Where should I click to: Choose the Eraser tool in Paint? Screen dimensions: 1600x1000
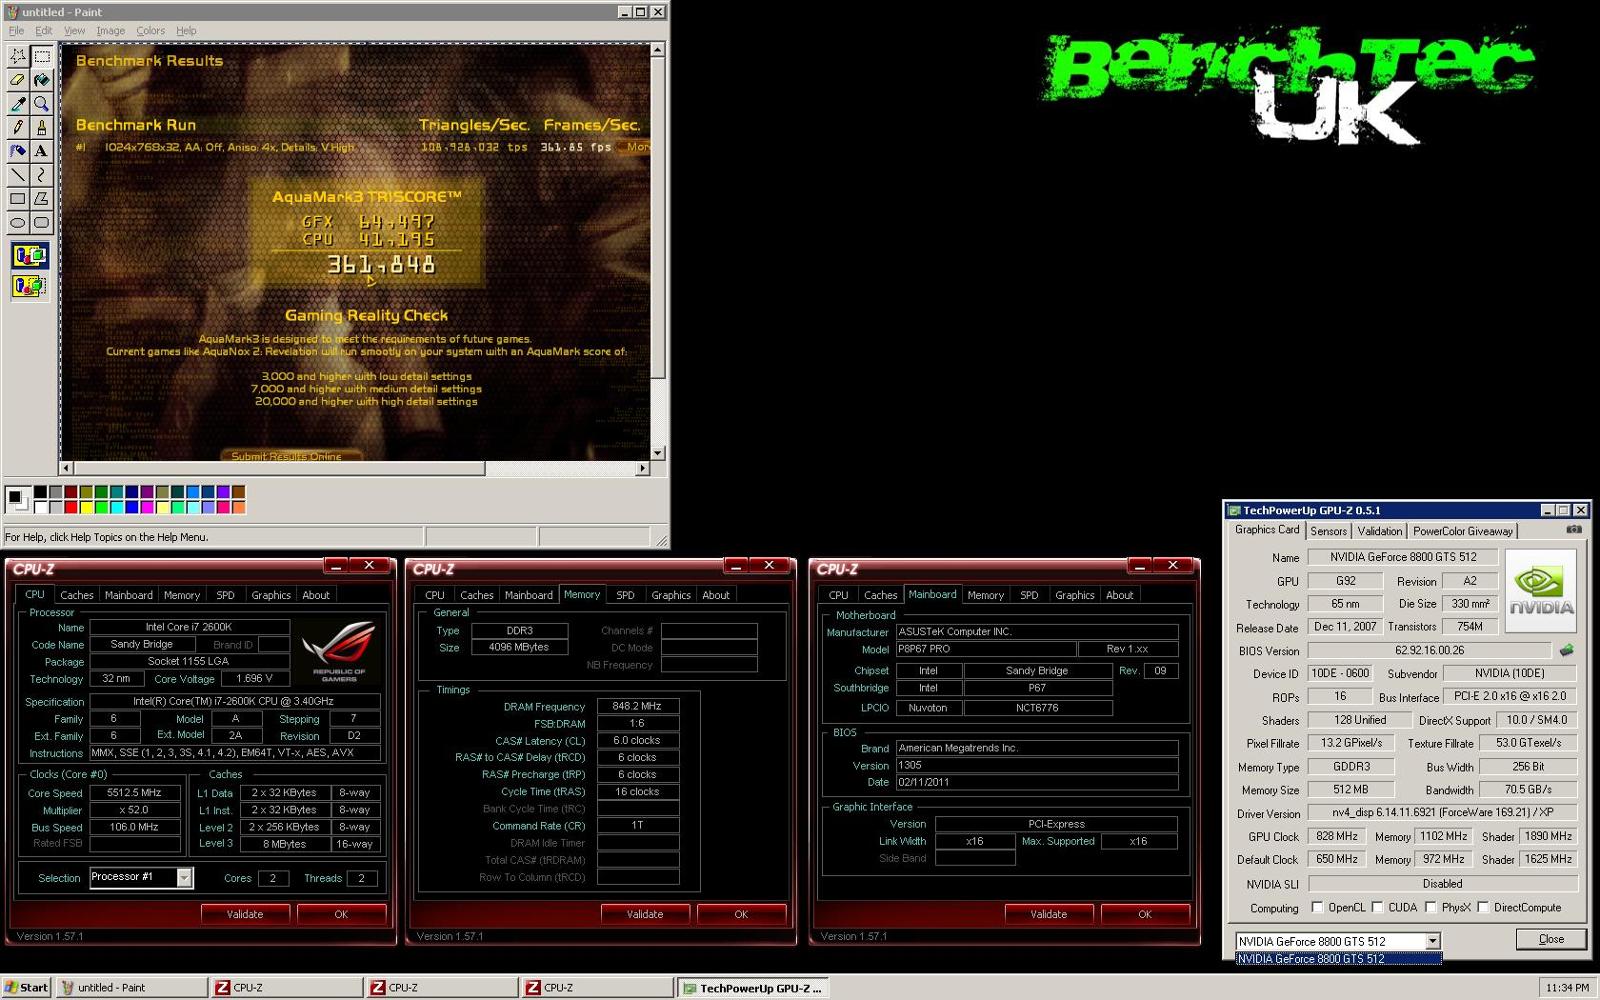pyautogui.click(x=18, y=80)
